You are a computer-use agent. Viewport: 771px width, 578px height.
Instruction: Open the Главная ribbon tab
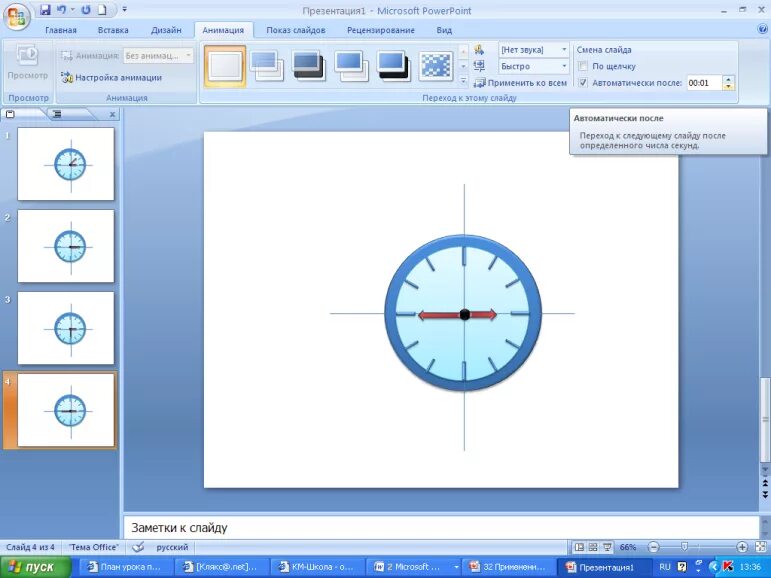point(61,30)
